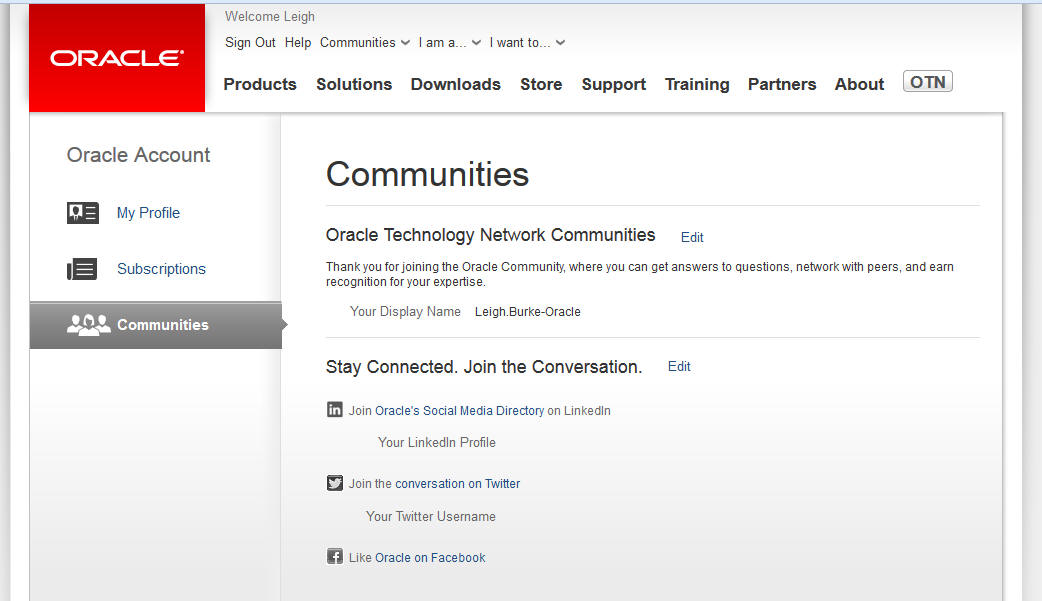Click the 'Your Twitter Username' label
This screenshot has width=1042, height=601.
(x=431, y=517)
